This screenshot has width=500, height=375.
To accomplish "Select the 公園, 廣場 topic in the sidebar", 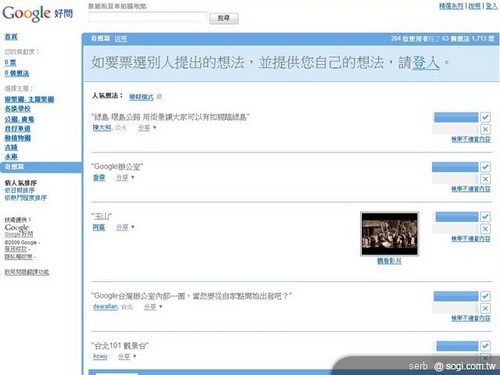I will pyautogui.click(x=19, y=119).
